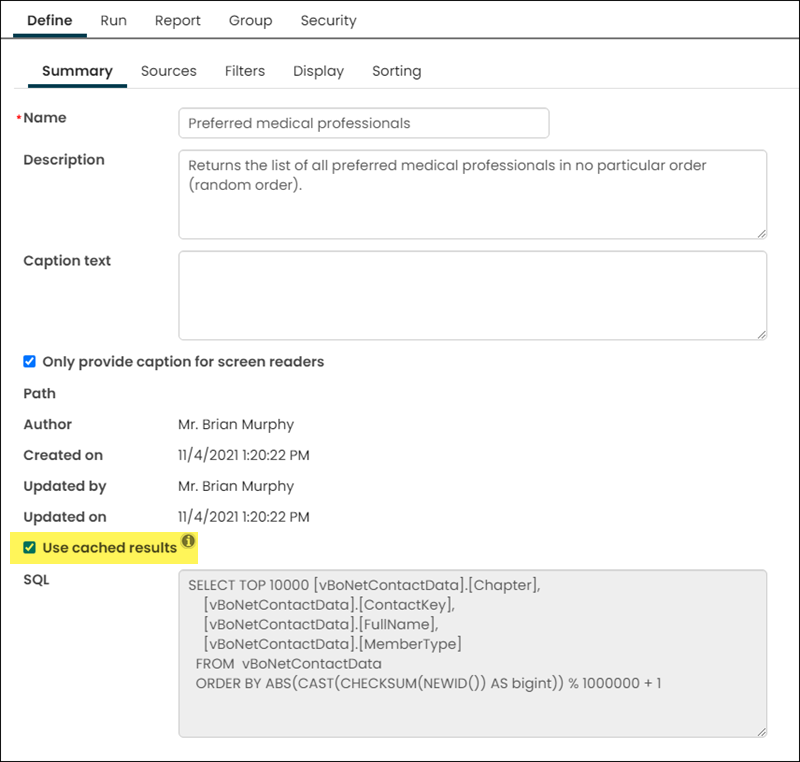
Task: Open the Define tab
Action: 49,20
